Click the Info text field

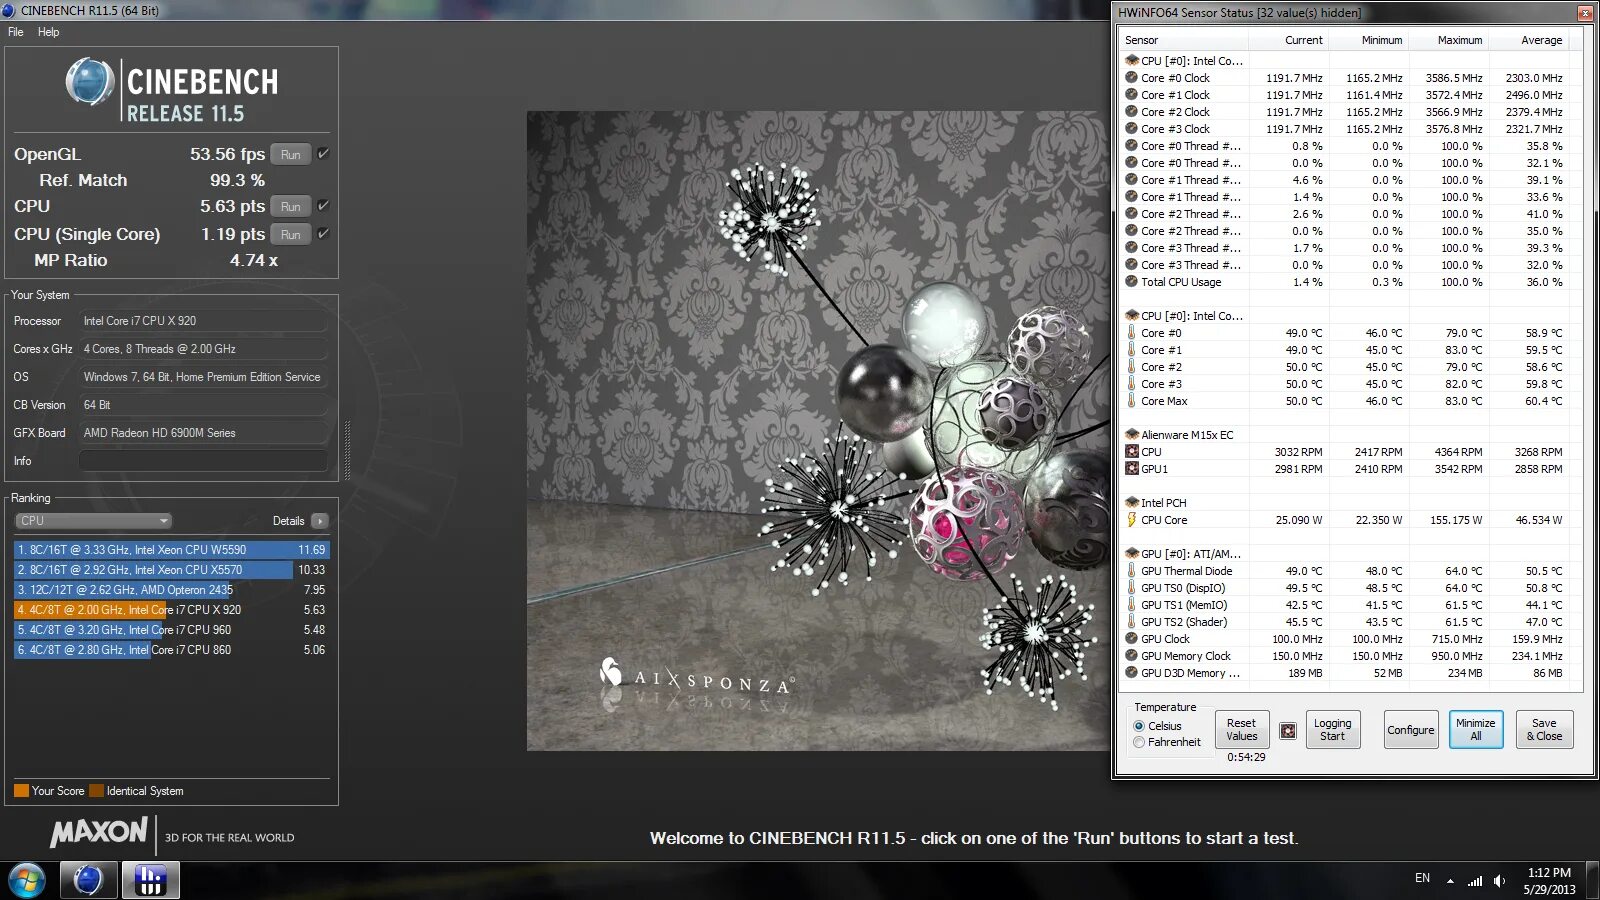tap(203, 461)
